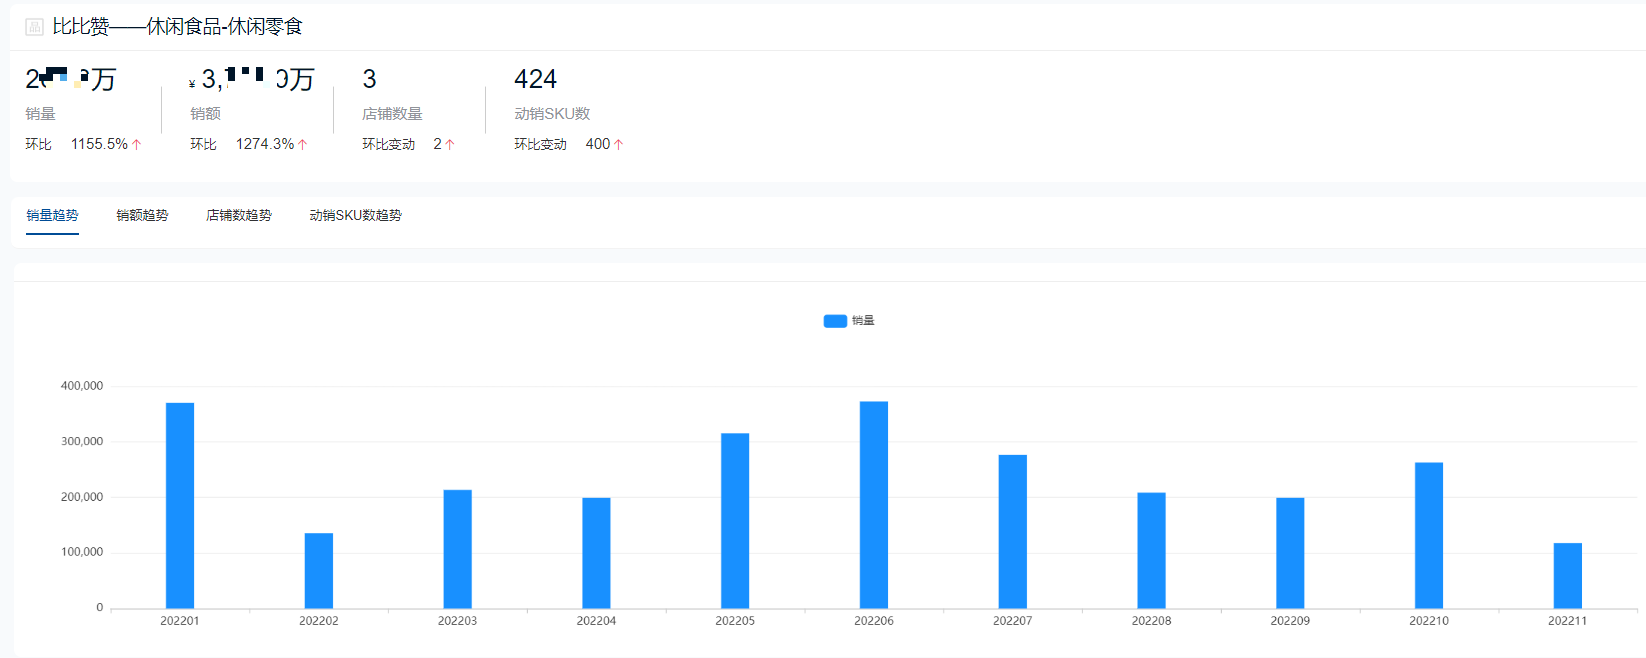Click the 动销SKU数 metric label
The height and width of the screenshot is (658, 1646).
click(x=552, y=114)
